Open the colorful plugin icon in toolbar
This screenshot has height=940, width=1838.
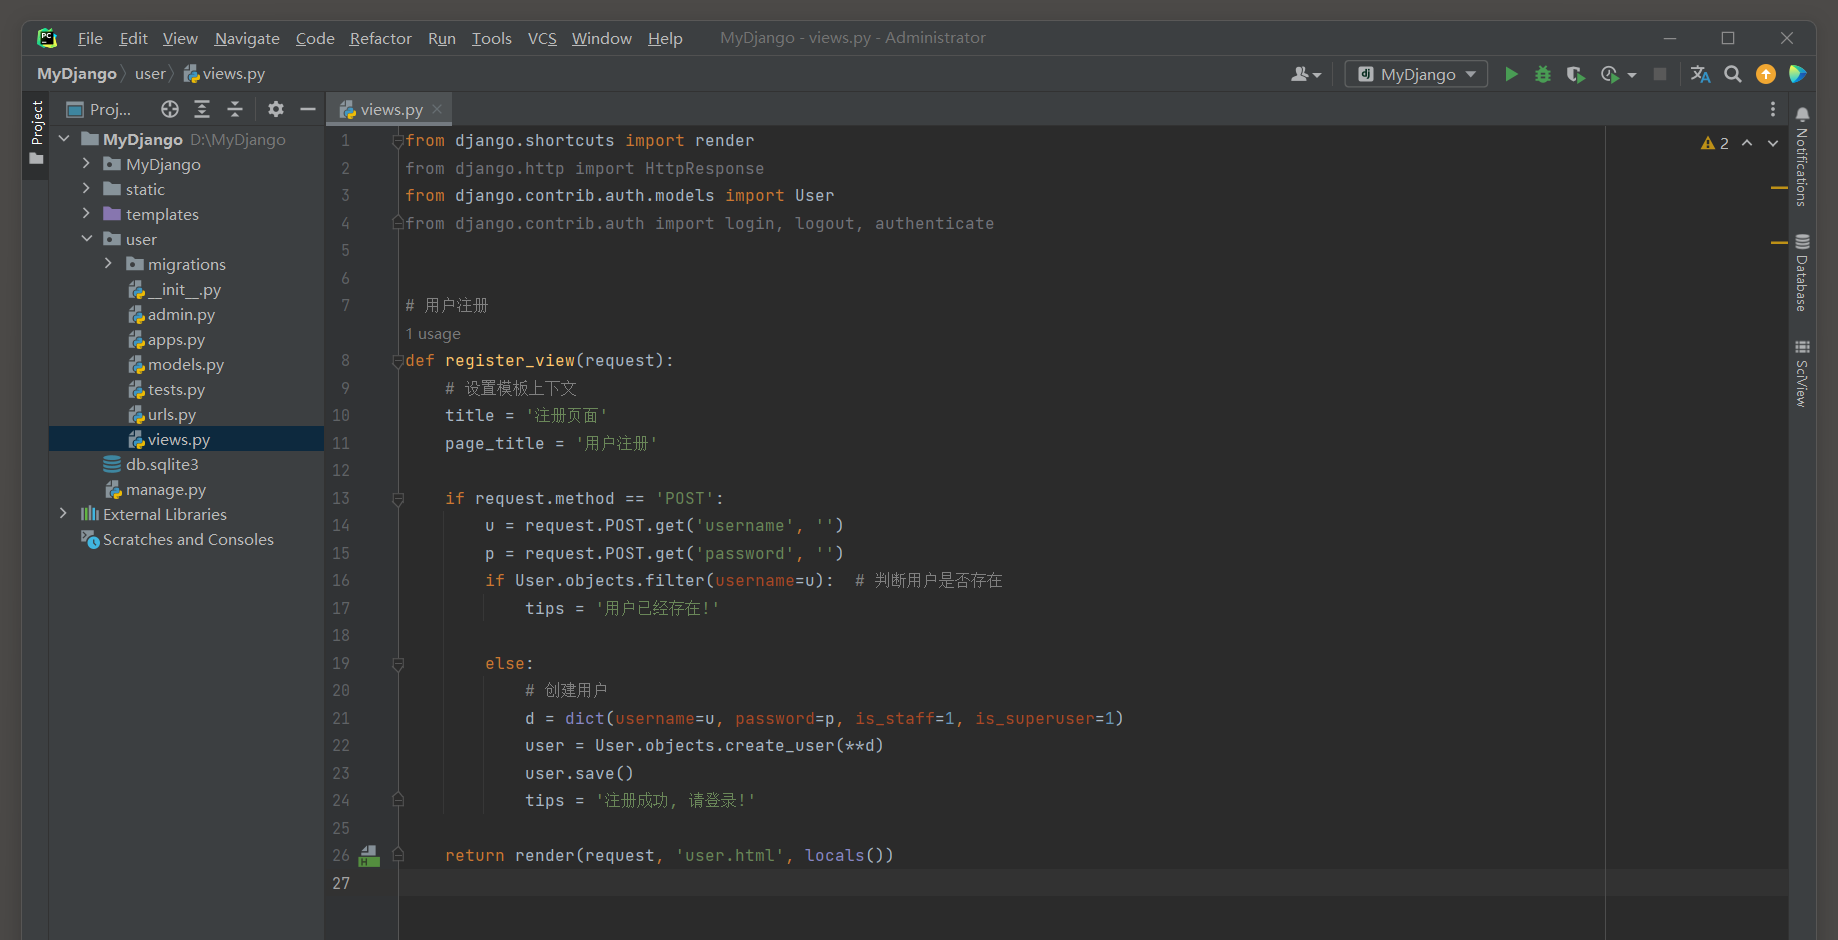tap(1797, 74)
